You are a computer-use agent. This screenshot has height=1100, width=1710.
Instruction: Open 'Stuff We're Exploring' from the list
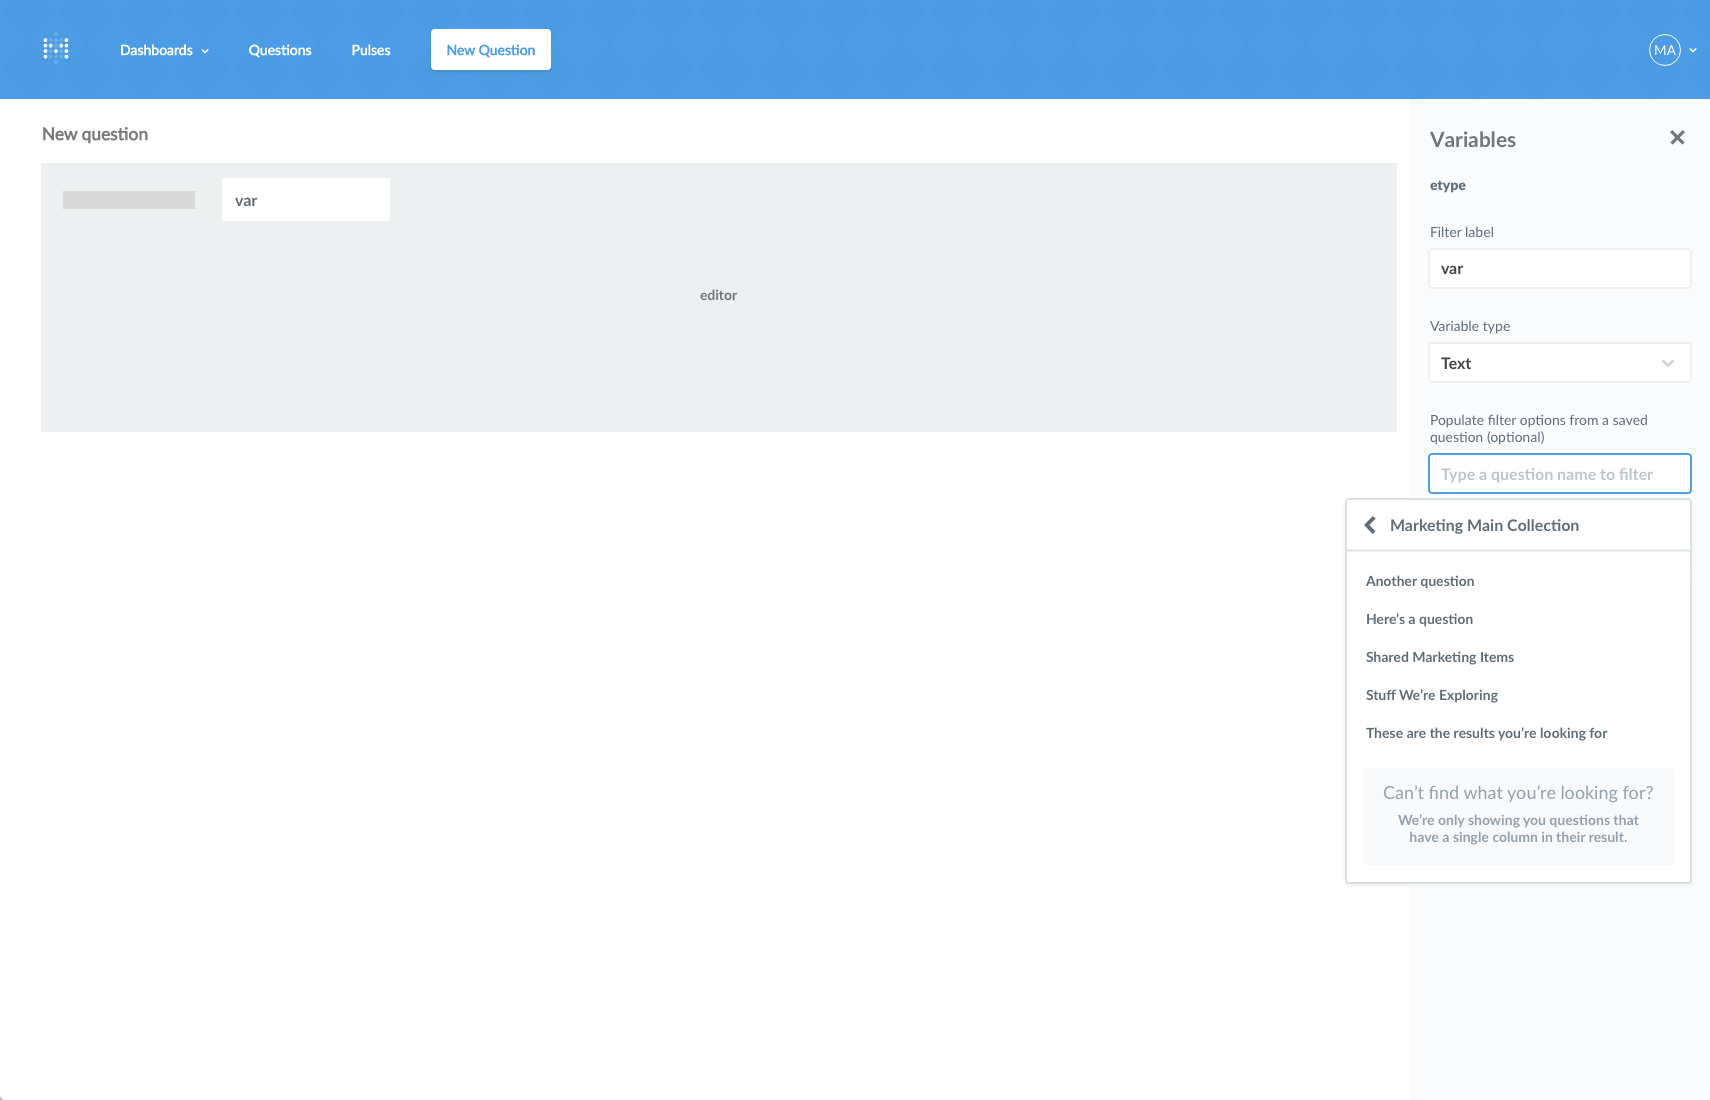(x=1431, y=694)
